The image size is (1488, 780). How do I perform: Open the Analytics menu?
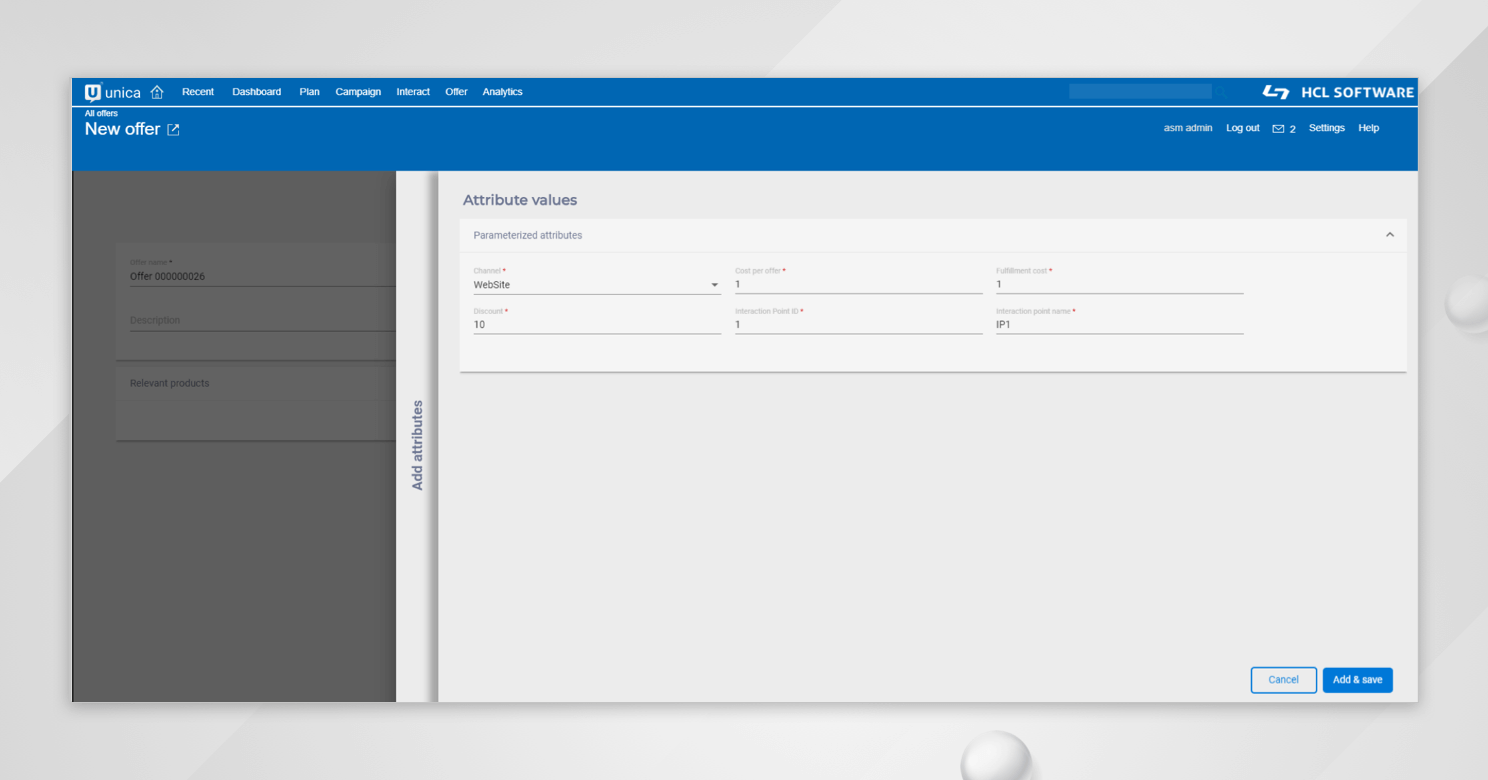point(502,91)
